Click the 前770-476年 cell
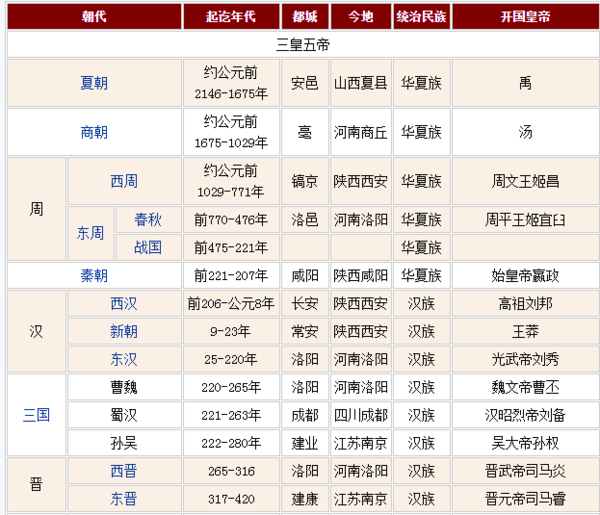This screenshot has width=600, height=515. 231,220
